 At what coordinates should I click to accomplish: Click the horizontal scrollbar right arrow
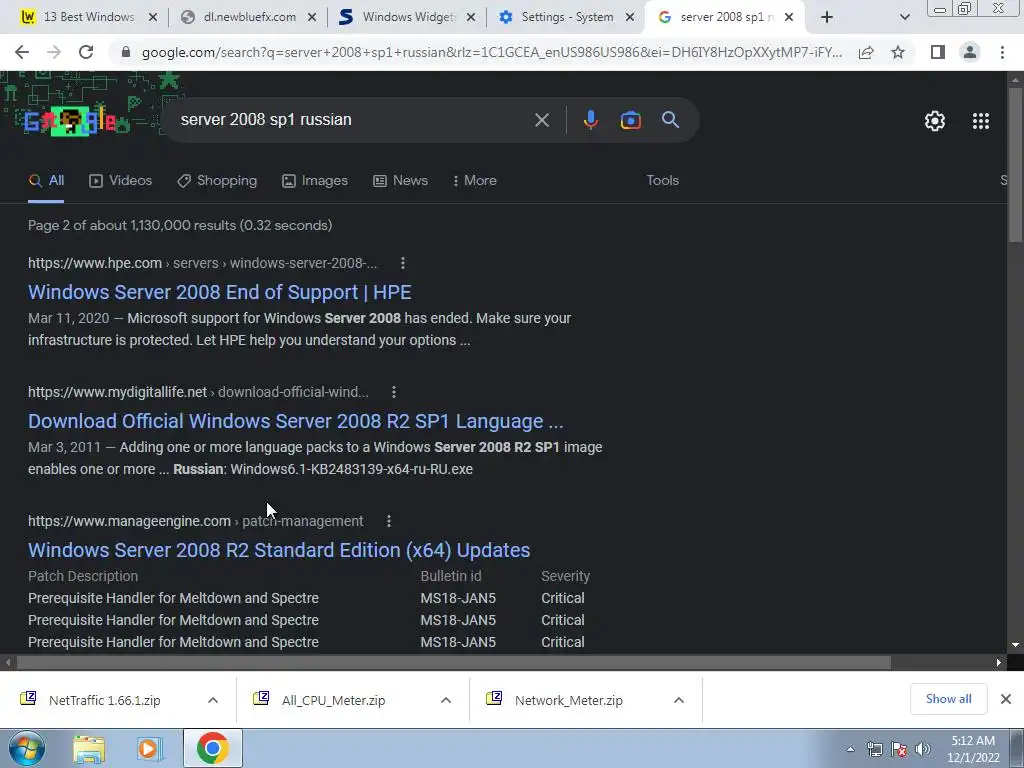pyautogui.click(x=999, y=662)
